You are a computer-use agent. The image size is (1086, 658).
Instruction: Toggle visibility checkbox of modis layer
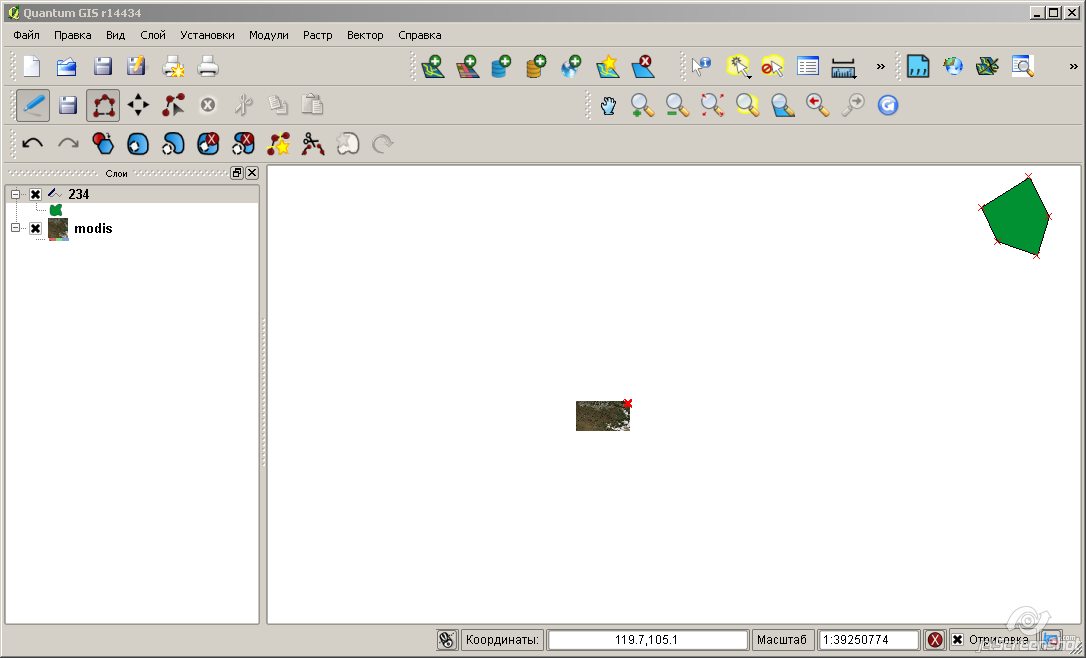[35, 228]
